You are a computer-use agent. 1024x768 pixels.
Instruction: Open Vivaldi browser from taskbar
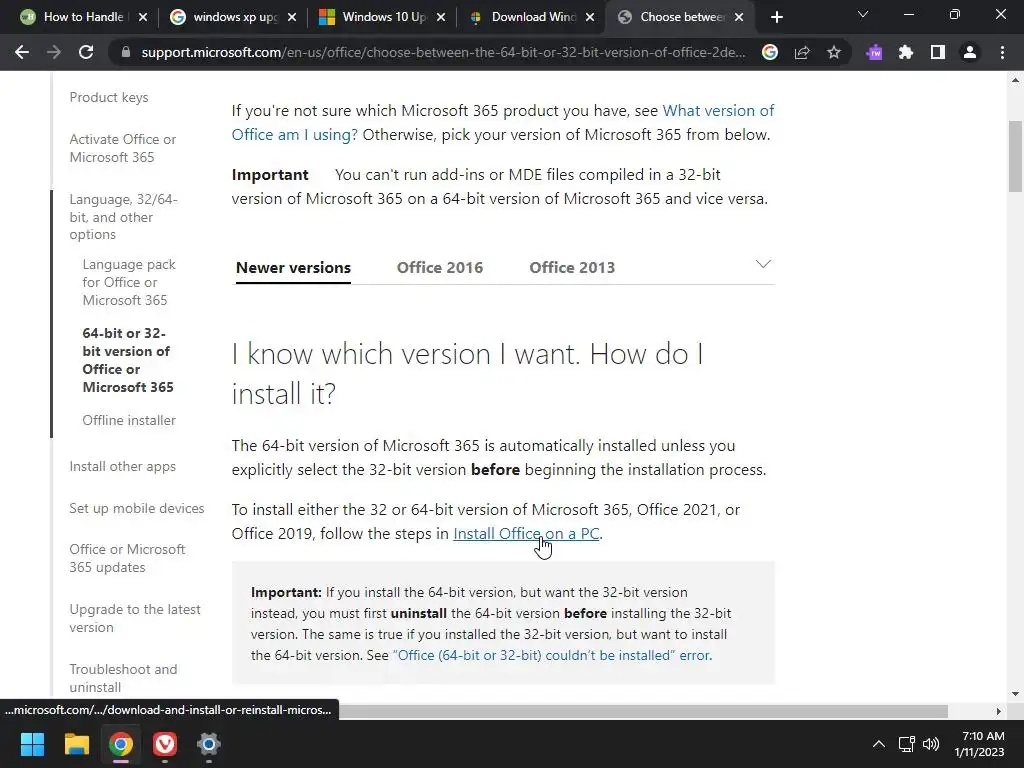tap(165, 744)
